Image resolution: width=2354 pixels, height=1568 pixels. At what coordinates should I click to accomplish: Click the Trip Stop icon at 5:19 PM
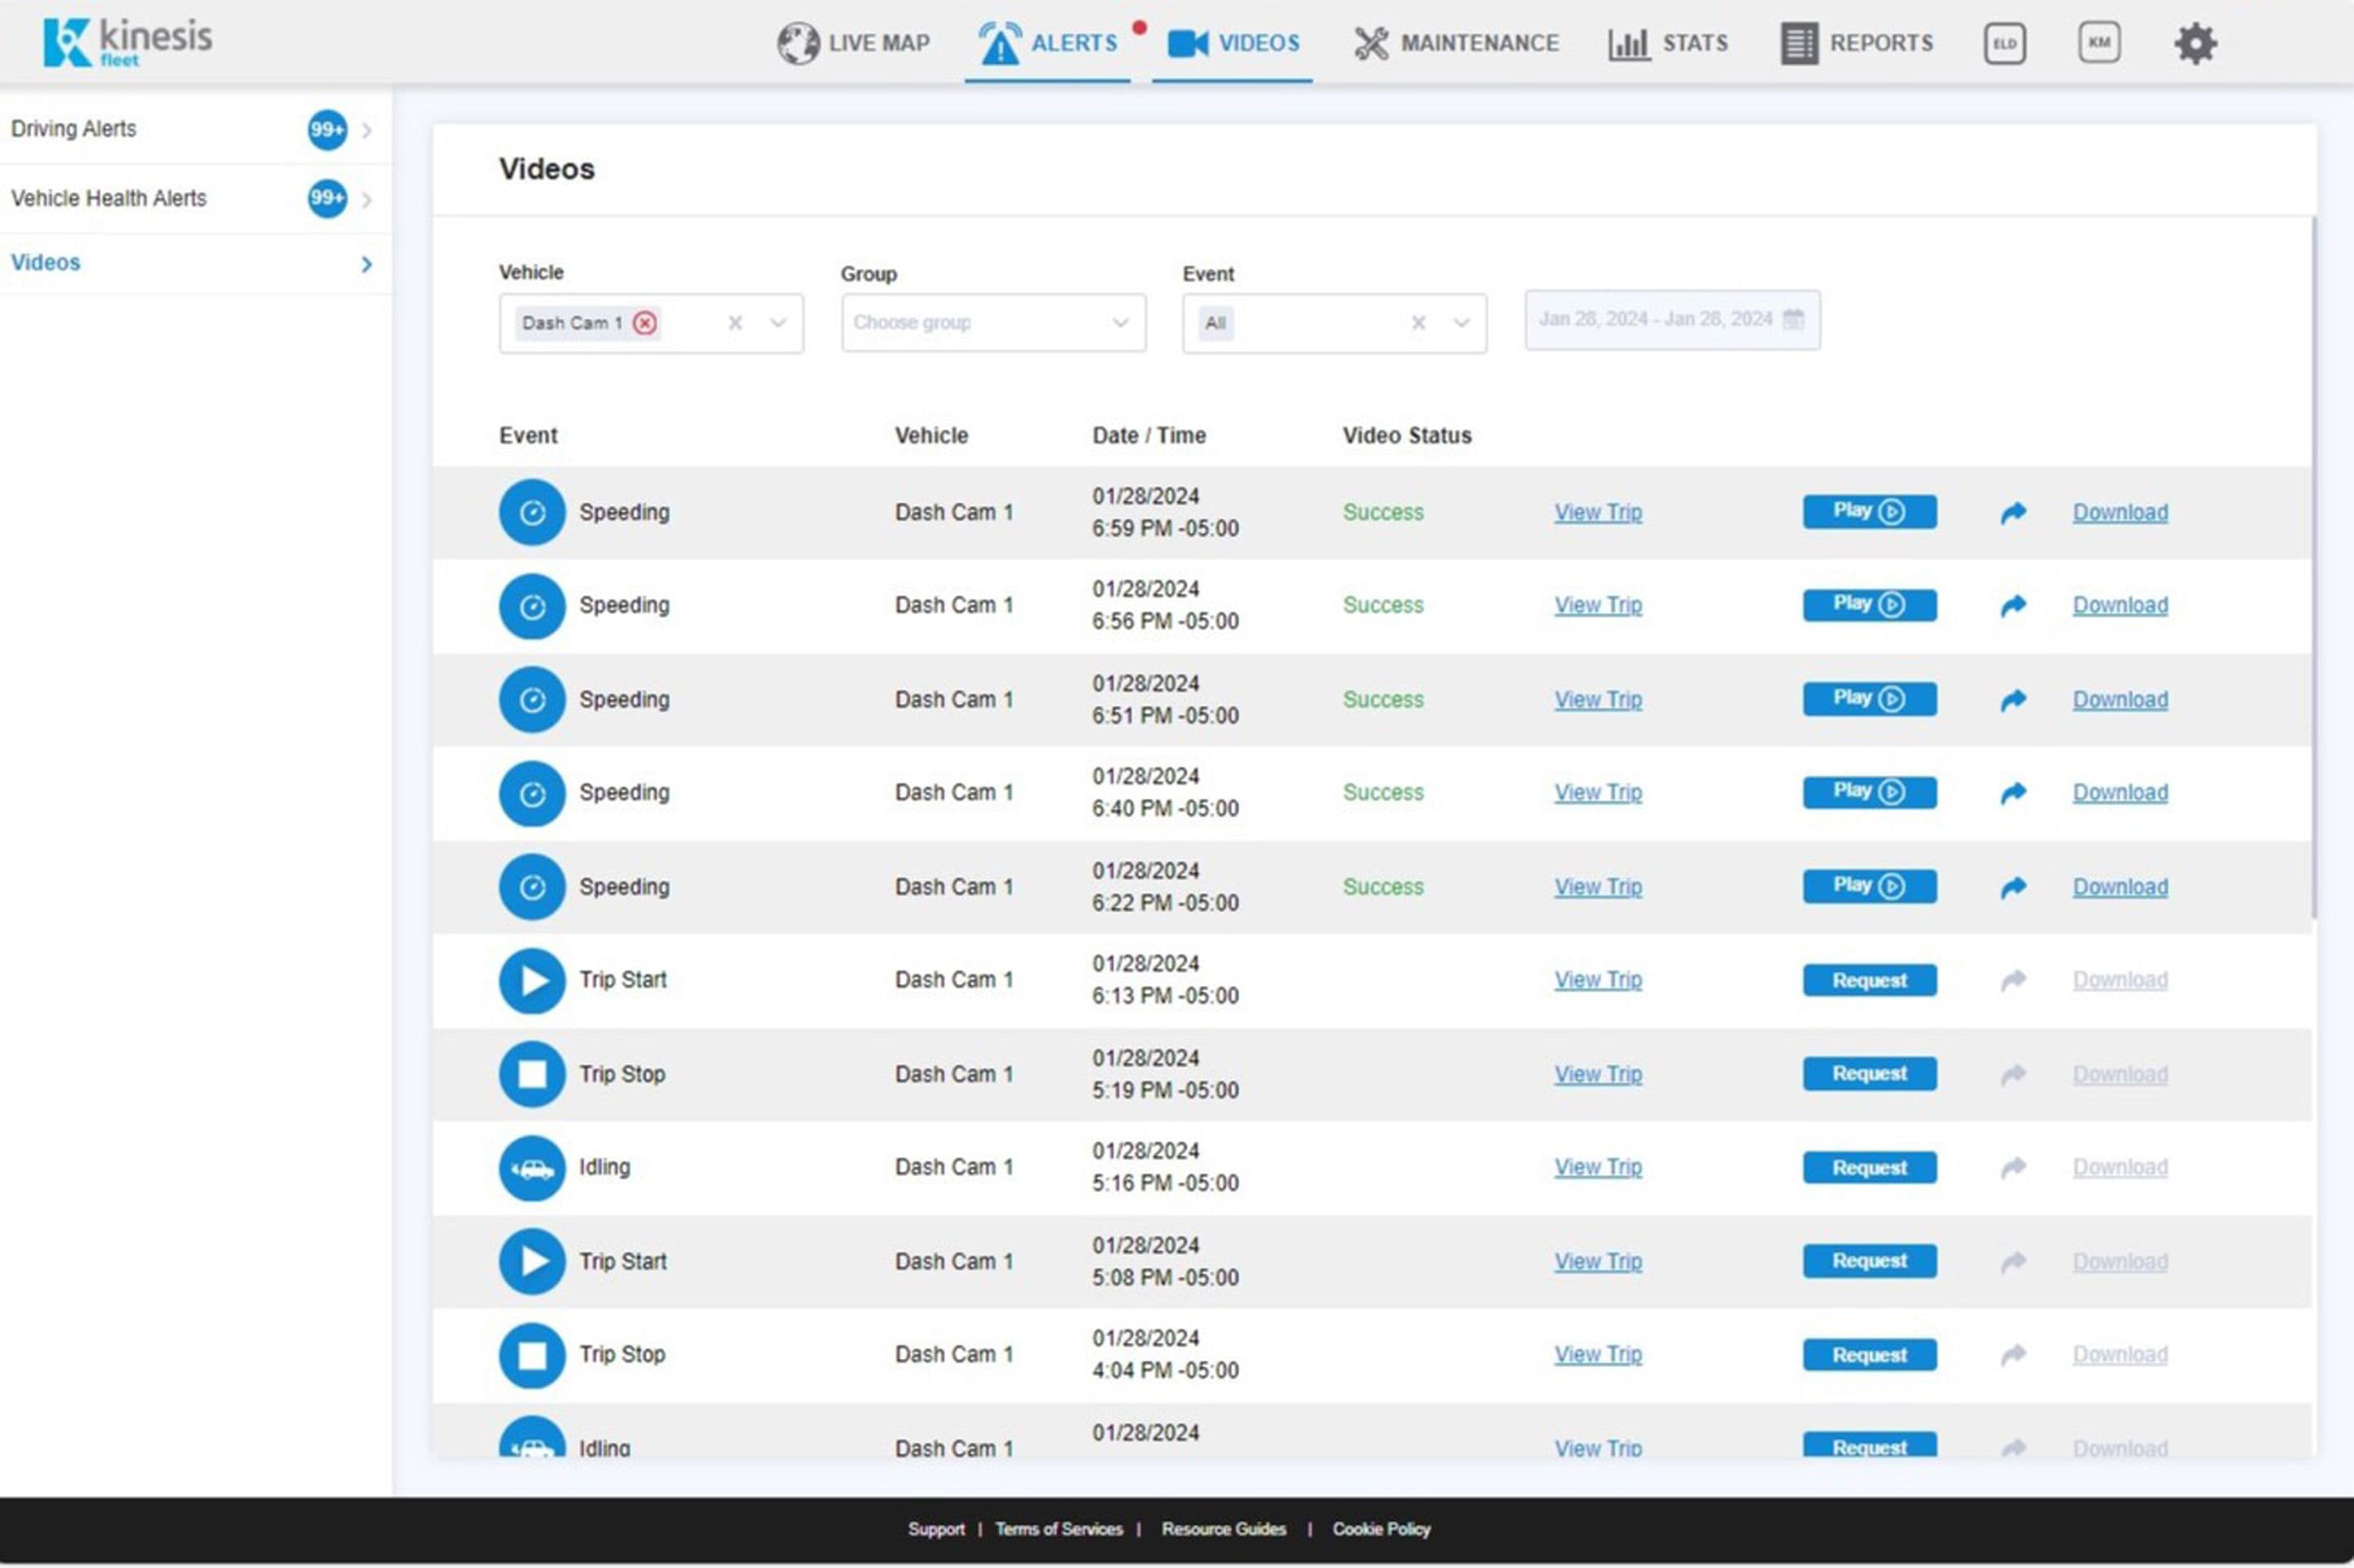(x=532, y=1074)
